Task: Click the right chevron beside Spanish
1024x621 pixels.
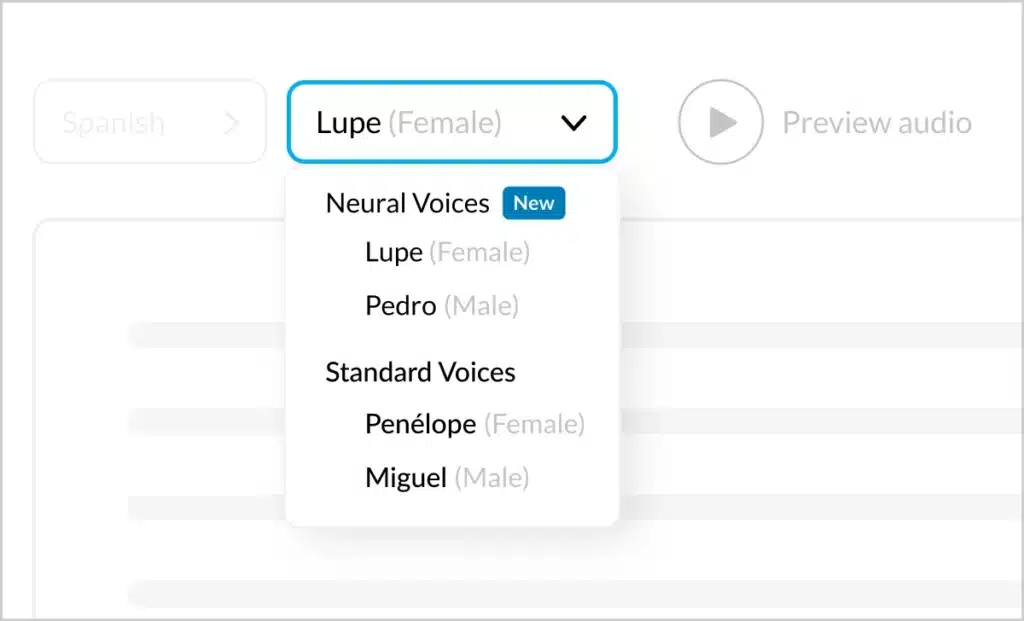Action: [x=232, y=123]
